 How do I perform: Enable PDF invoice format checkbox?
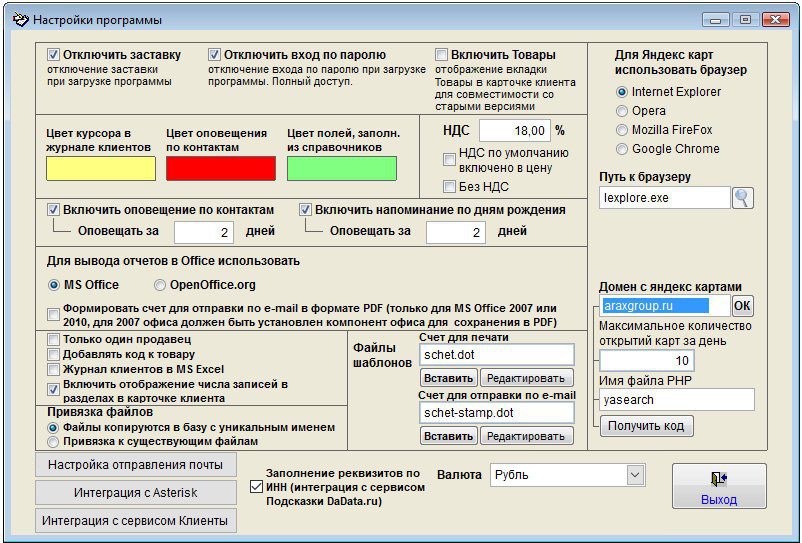[53, 314]
